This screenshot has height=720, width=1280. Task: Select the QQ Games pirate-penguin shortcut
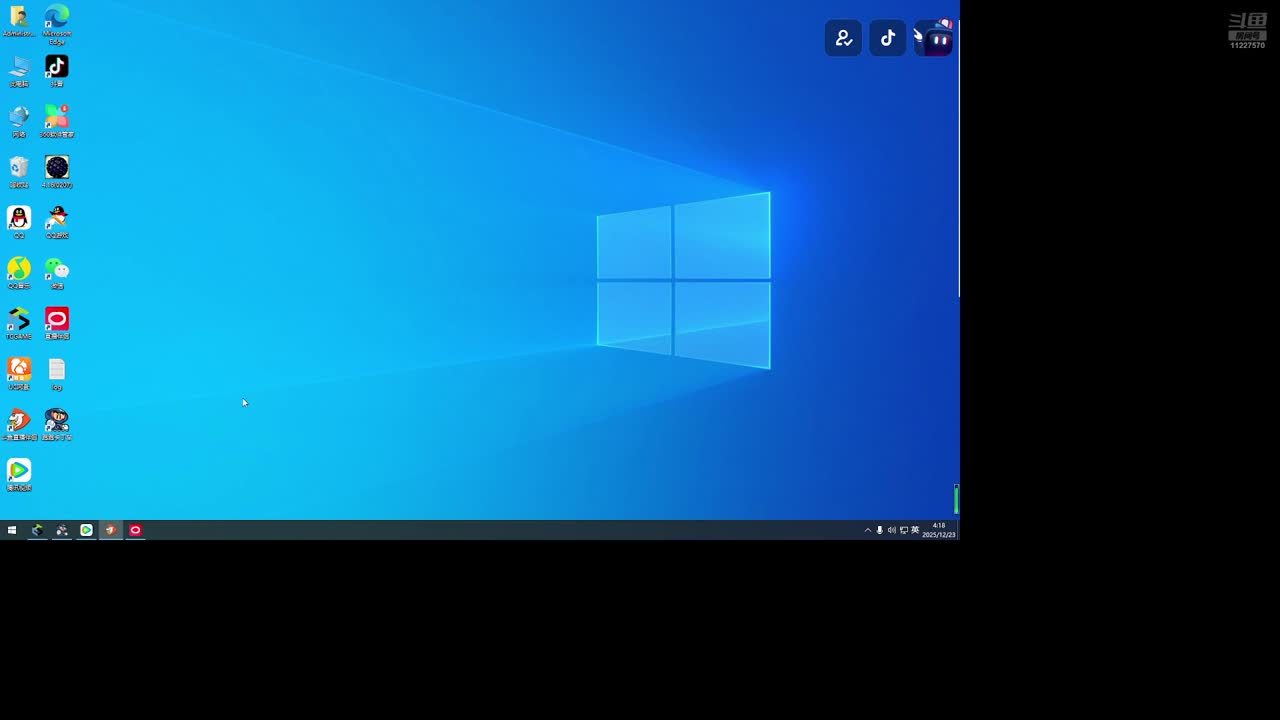(x=57, y=222)
